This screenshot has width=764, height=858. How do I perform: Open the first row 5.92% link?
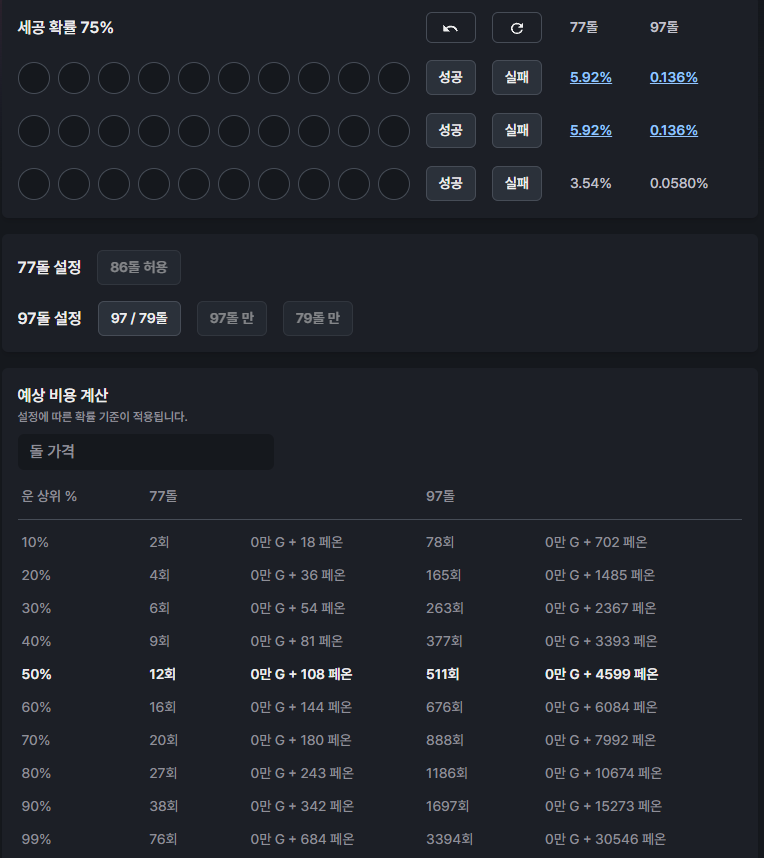point(591,77)
